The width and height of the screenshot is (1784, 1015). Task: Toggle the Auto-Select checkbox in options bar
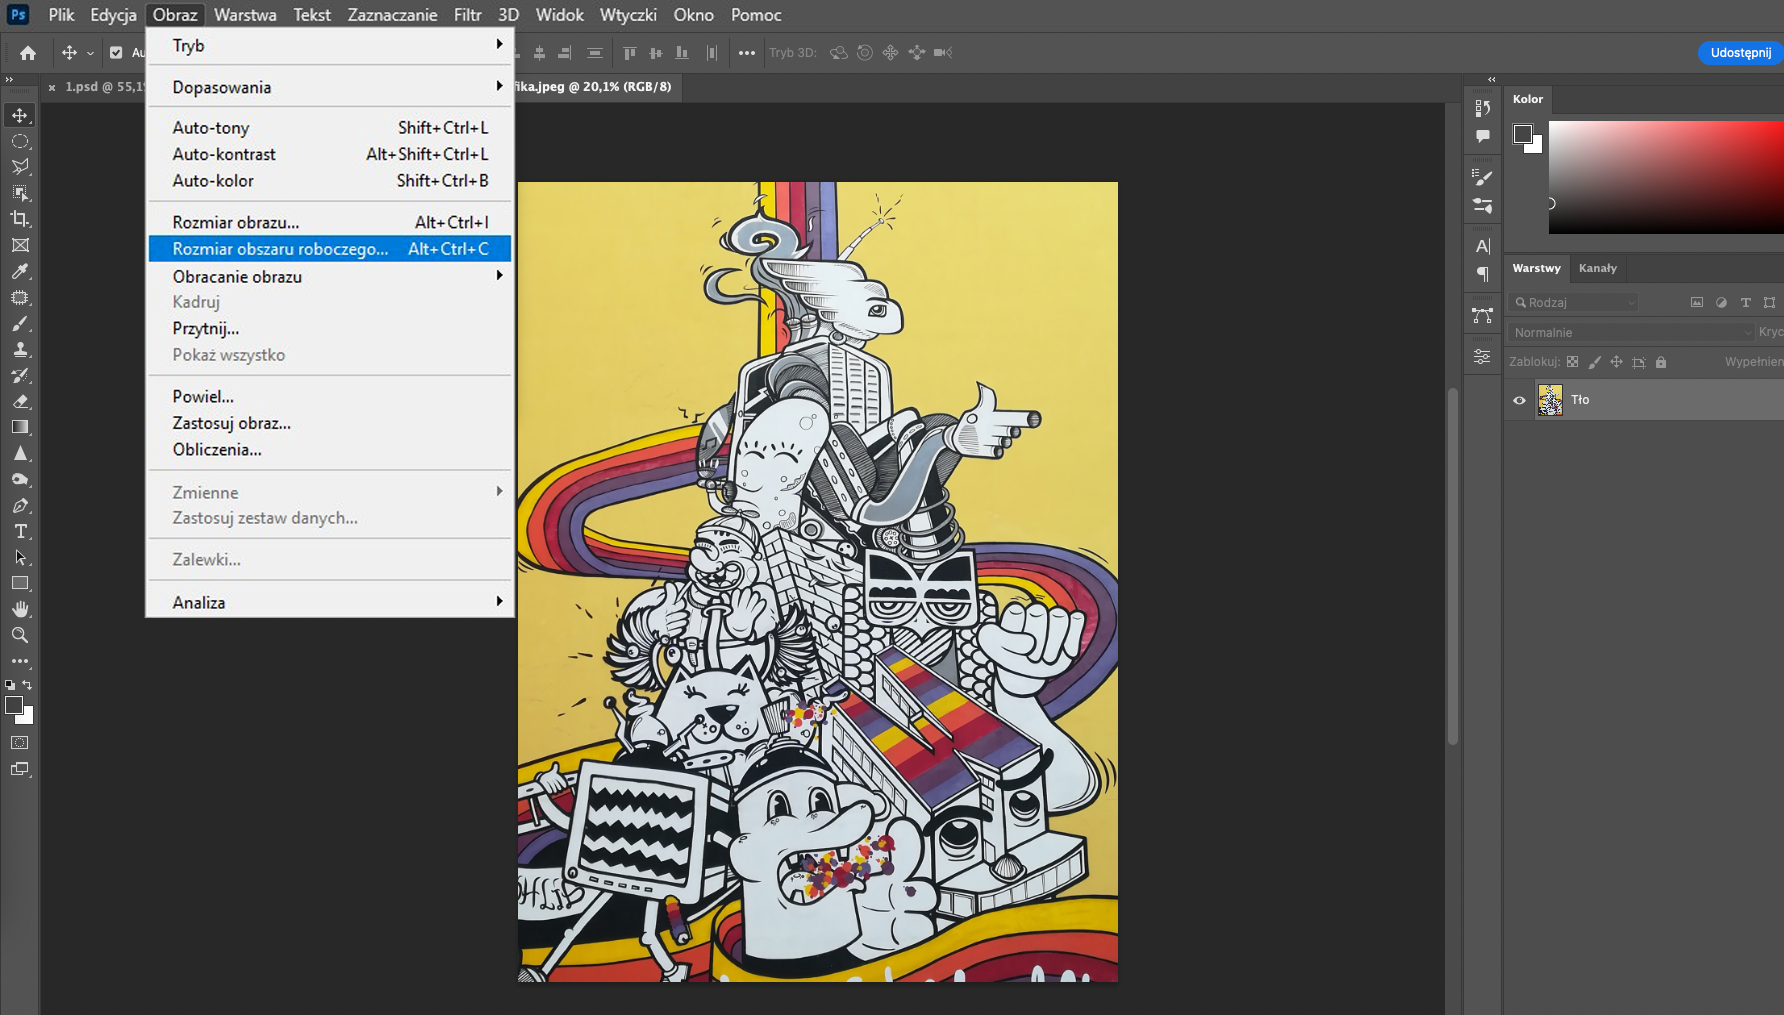[x=116, y=53]
